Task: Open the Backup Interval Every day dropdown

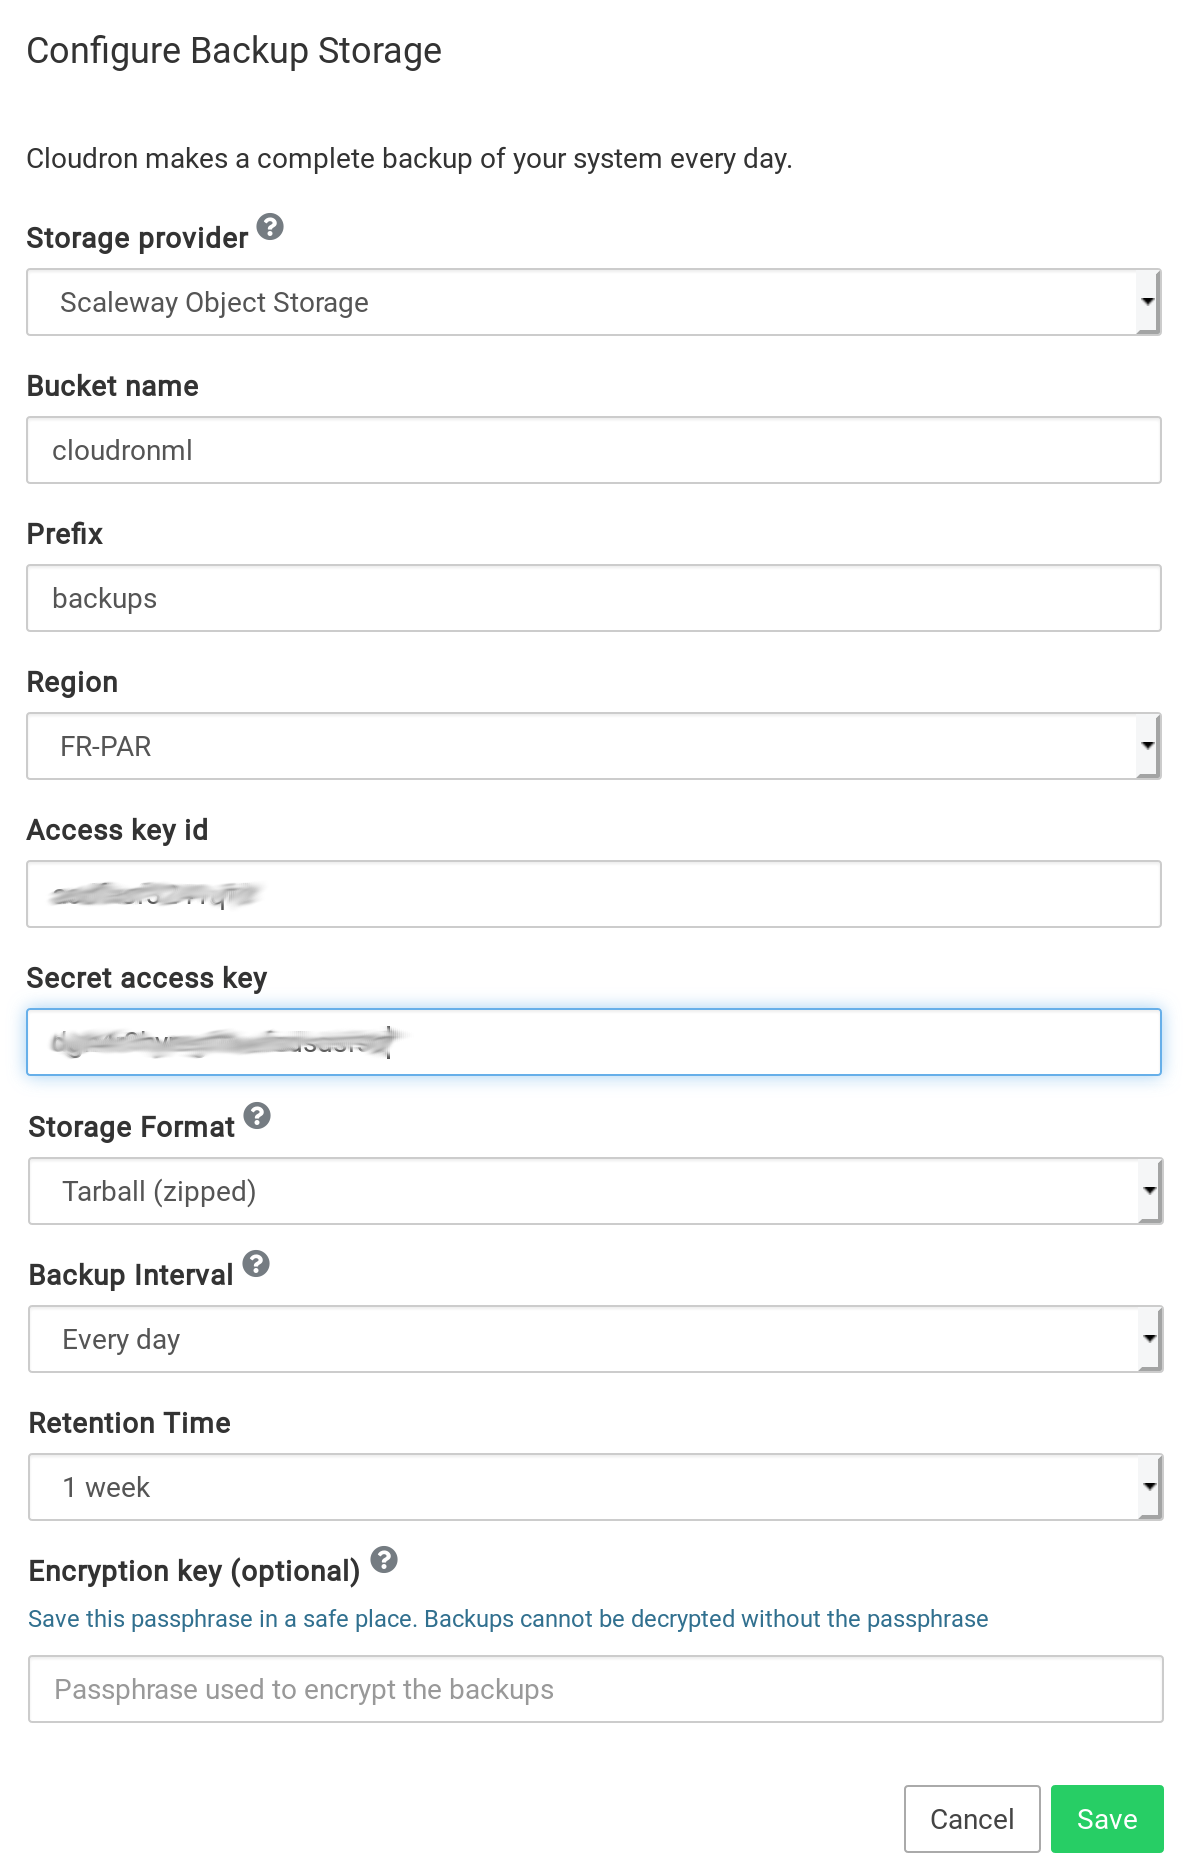Action: [594, 1339]
